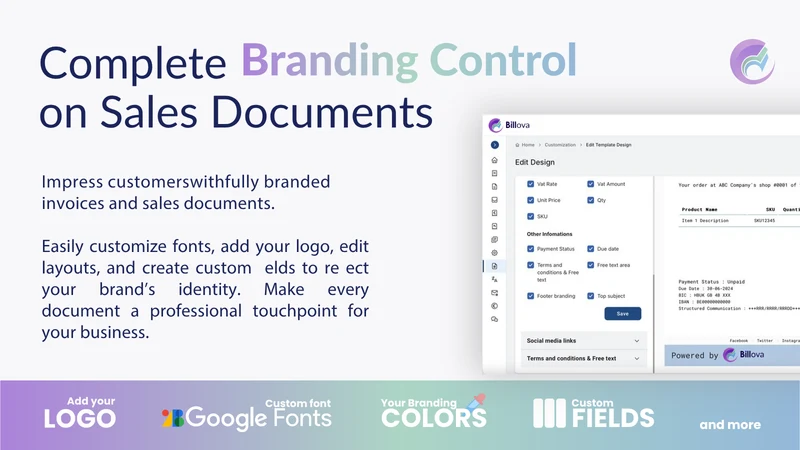Click the Google Fonts logo icon
Image resolution: width=800 pixels, height=450 pixels.
[x=173, y=418]
